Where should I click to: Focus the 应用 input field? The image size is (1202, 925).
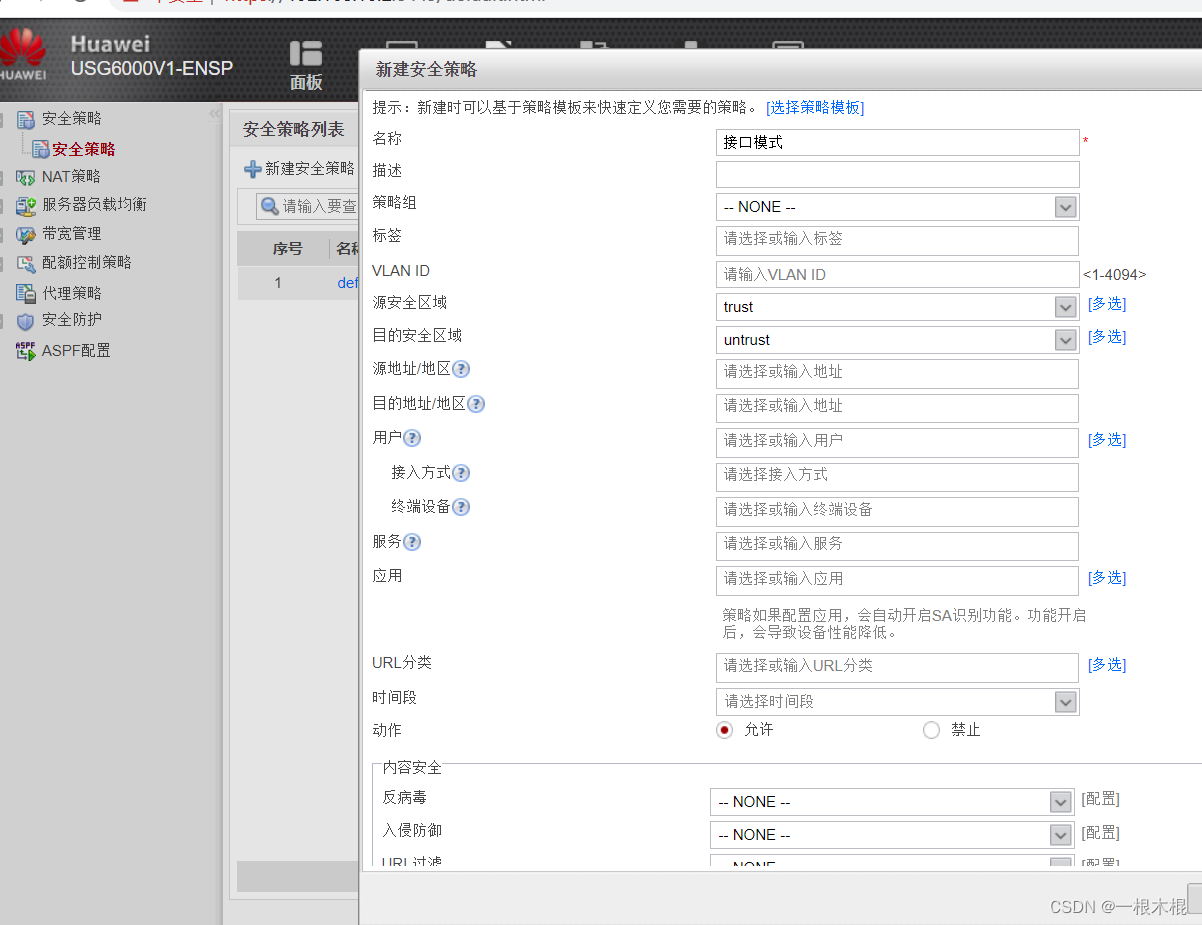[x=898, y=580]
